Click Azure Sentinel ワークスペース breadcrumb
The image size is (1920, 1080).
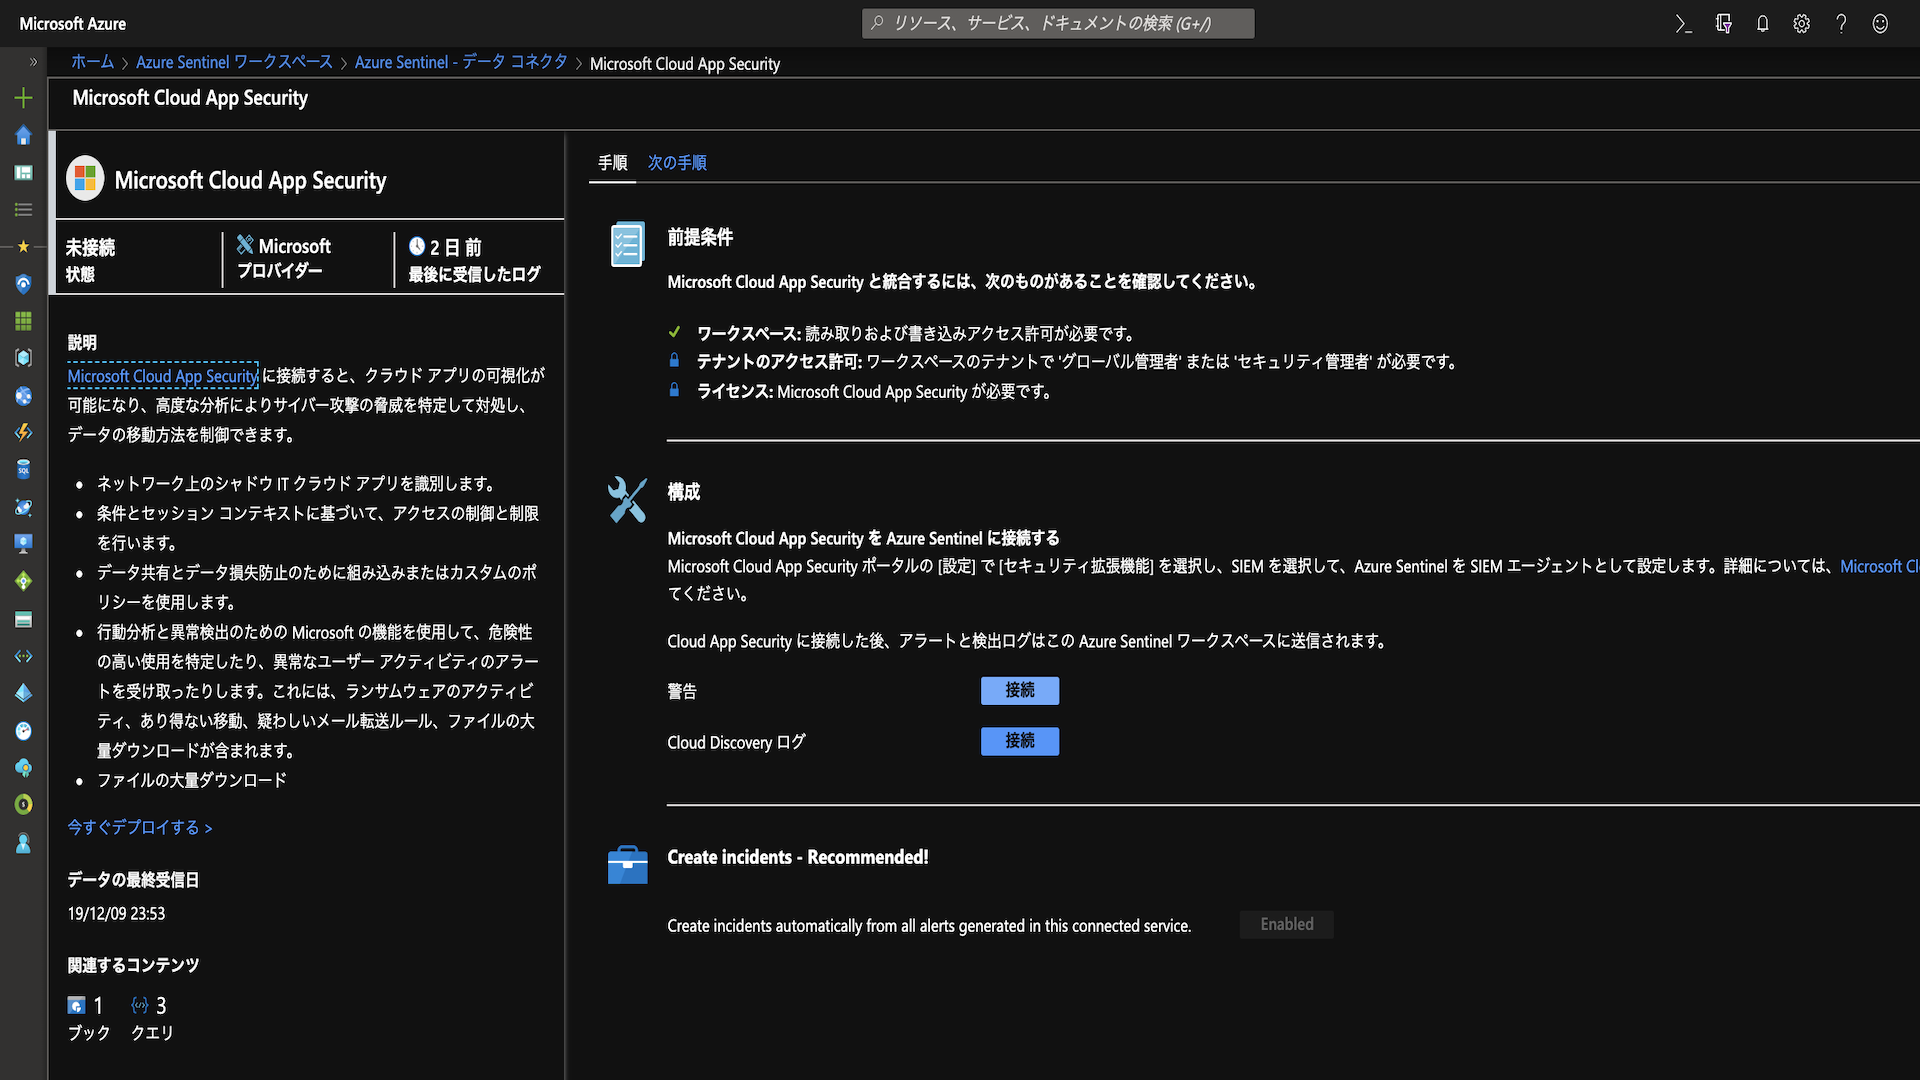pyautogui.click(x=234, y=62)
